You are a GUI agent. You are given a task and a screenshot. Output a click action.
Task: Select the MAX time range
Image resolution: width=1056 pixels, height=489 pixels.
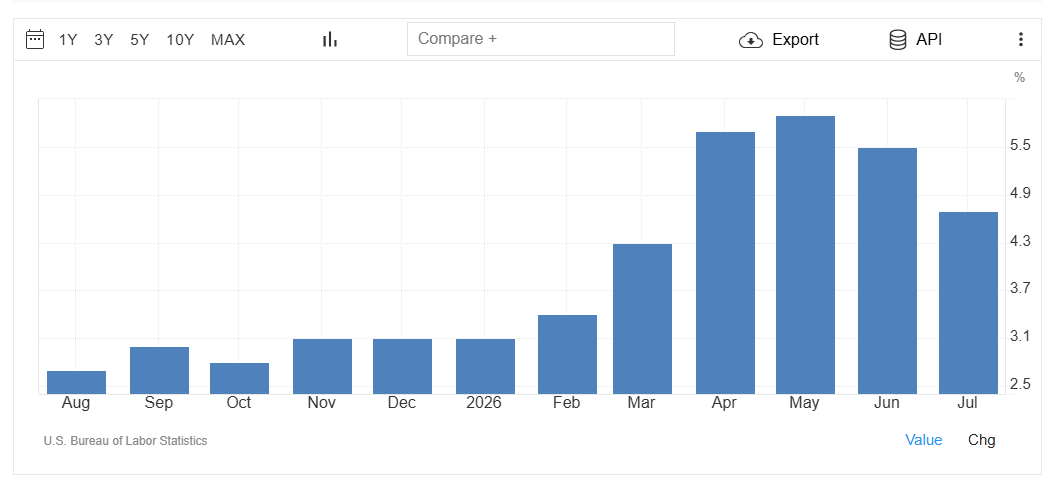pos(228,40)
